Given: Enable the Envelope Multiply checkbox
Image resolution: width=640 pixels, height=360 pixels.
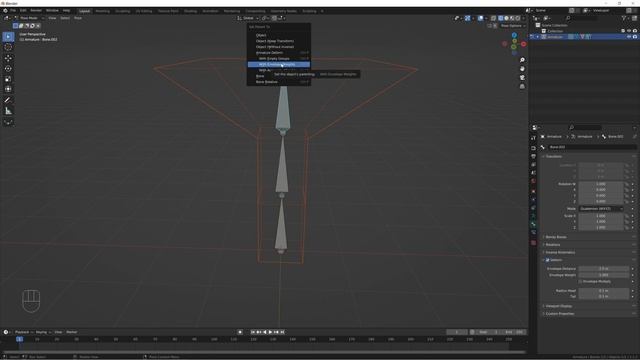Looking at the screenshot, I should point(580,282).
